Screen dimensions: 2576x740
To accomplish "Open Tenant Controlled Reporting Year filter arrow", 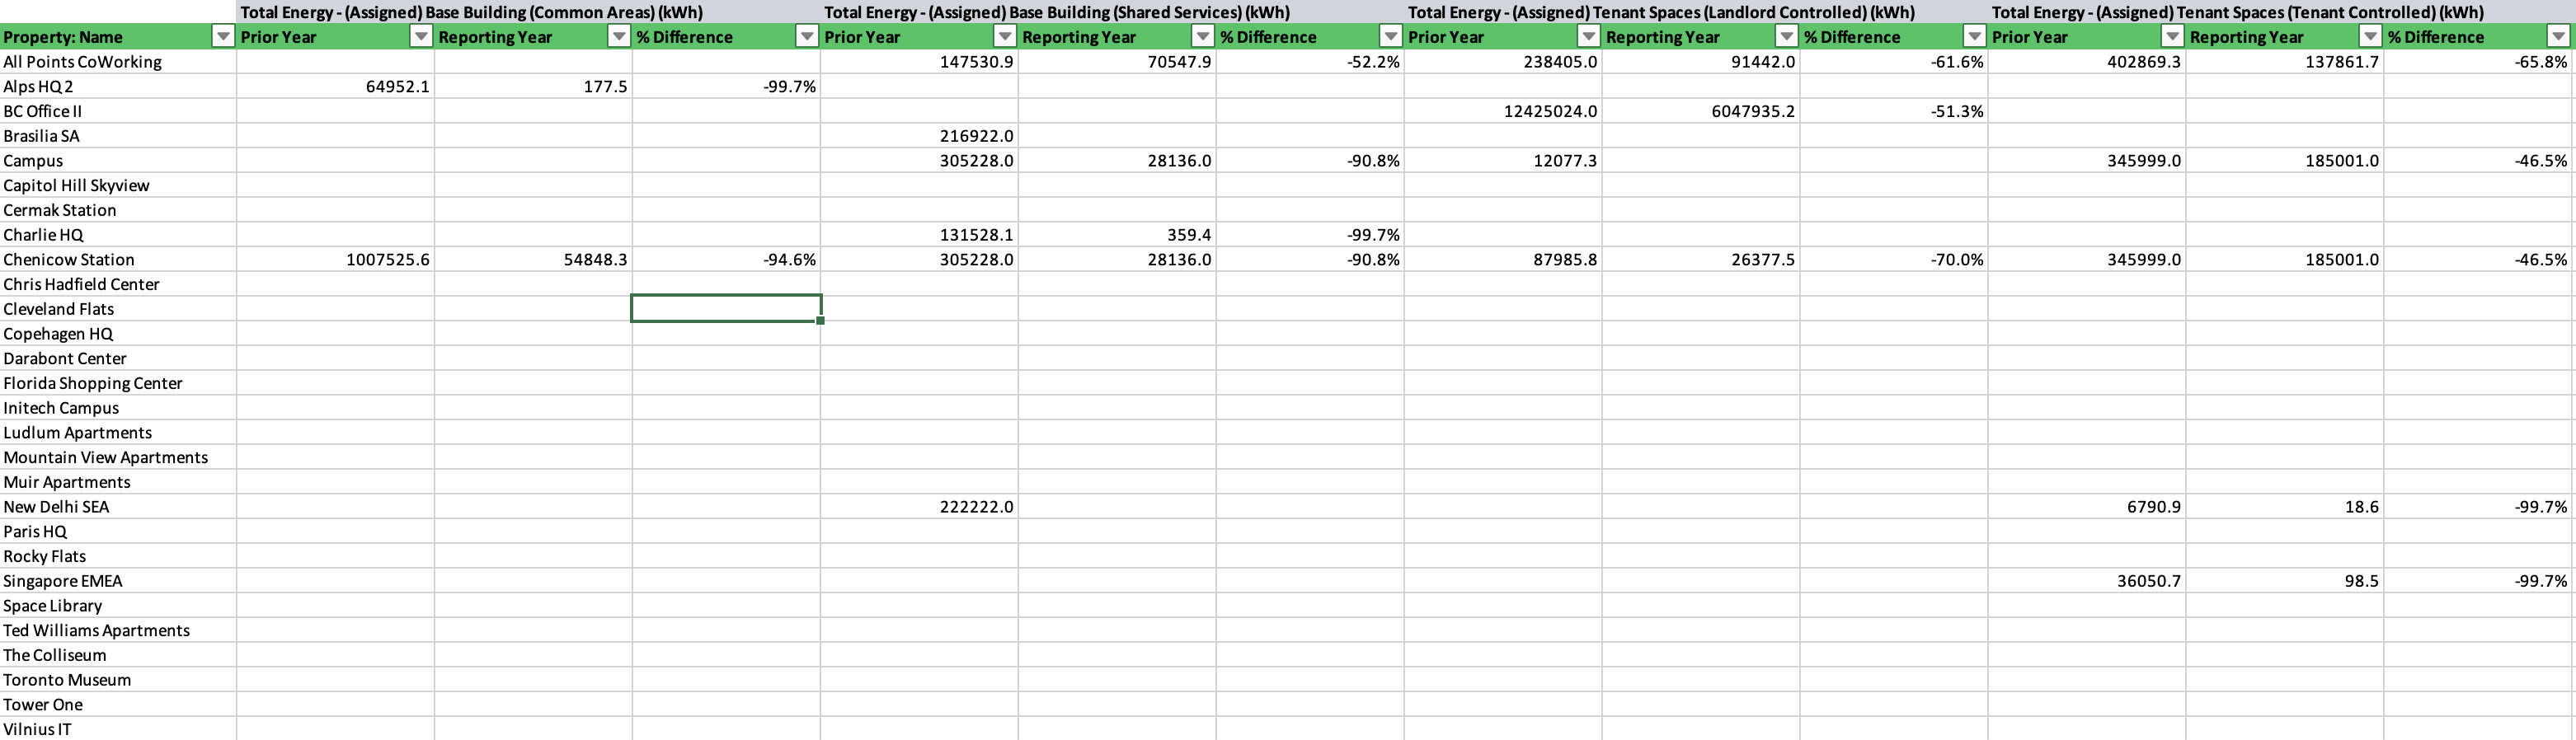I will (2370, 37).
